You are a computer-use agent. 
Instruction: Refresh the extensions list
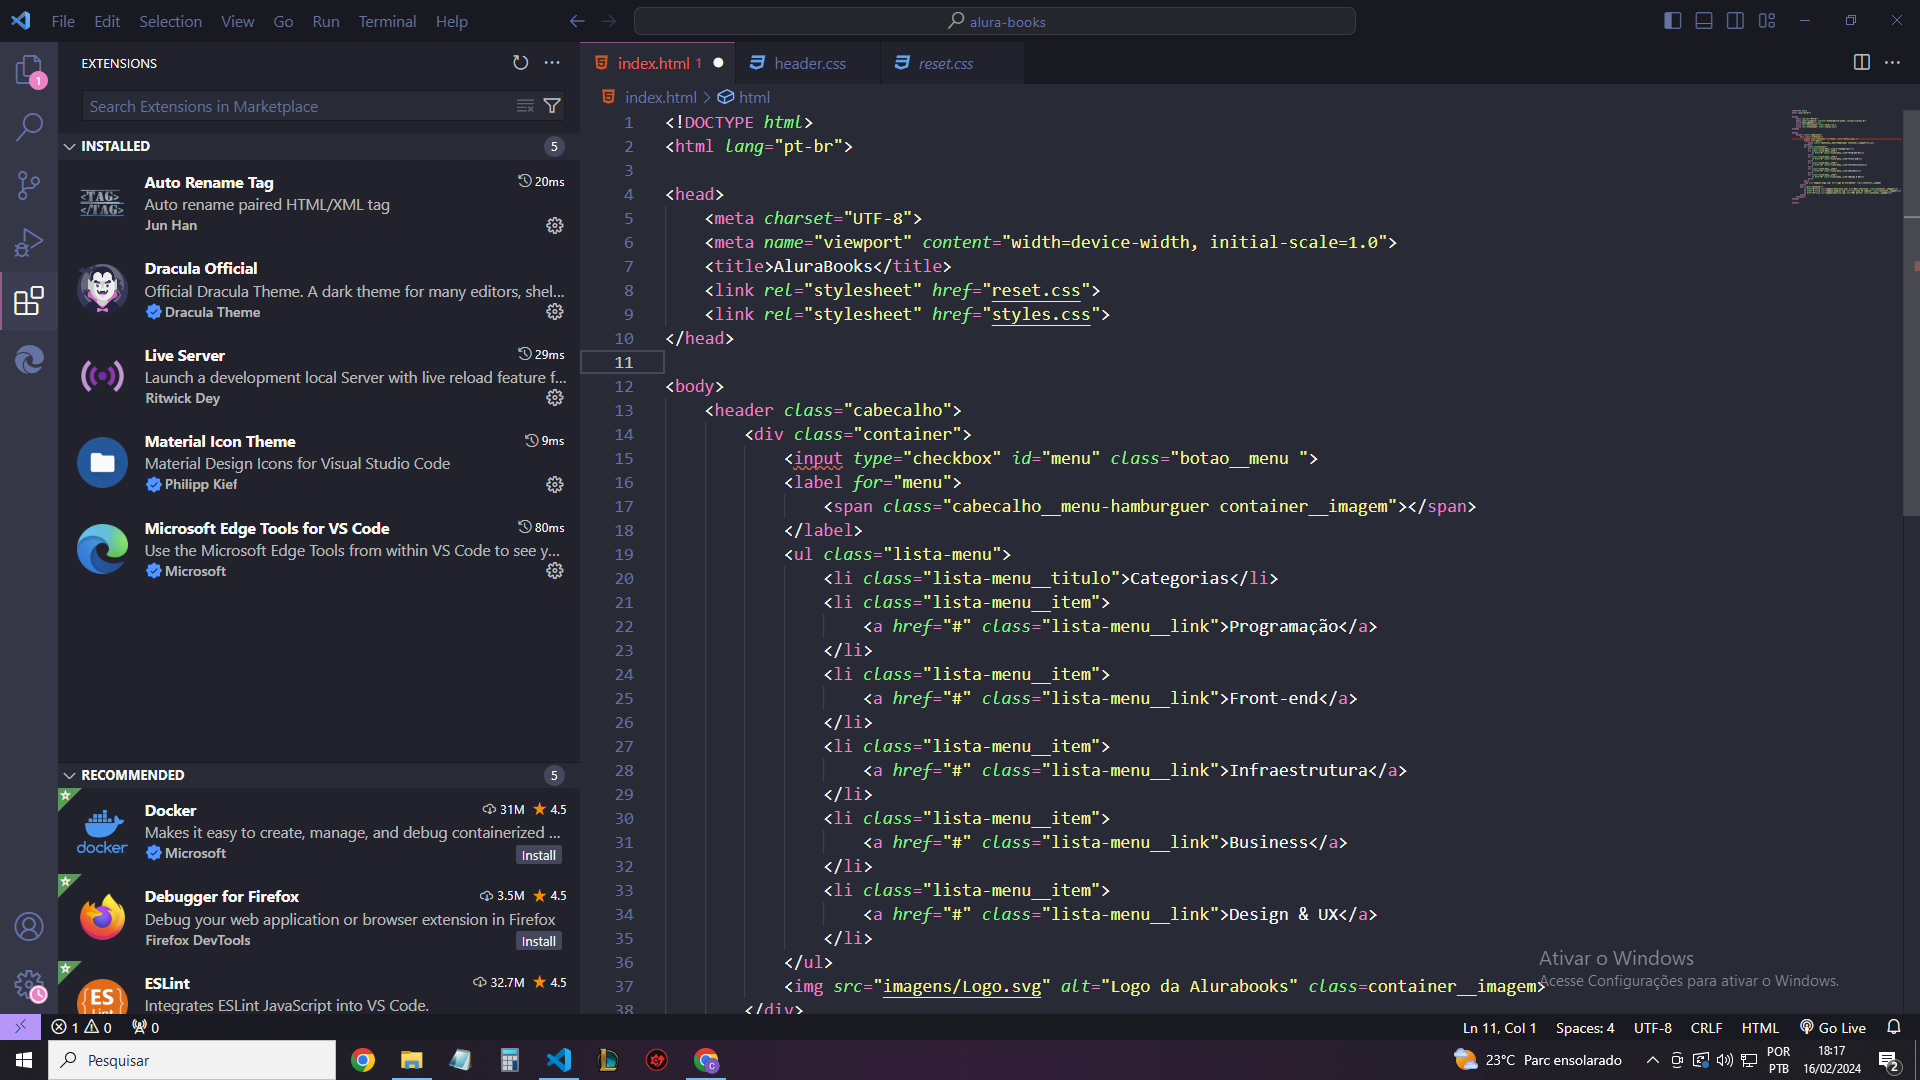[x=520, y=63]
